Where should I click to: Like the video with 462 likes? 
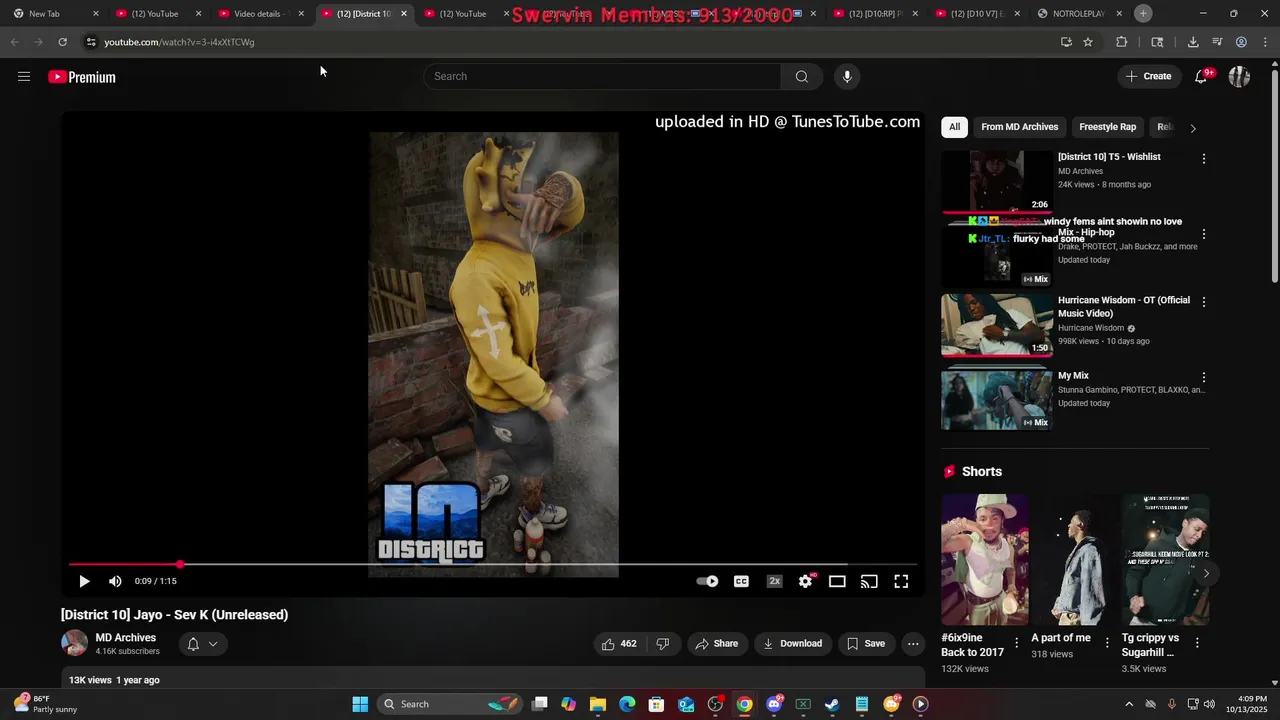pos(618,644)
